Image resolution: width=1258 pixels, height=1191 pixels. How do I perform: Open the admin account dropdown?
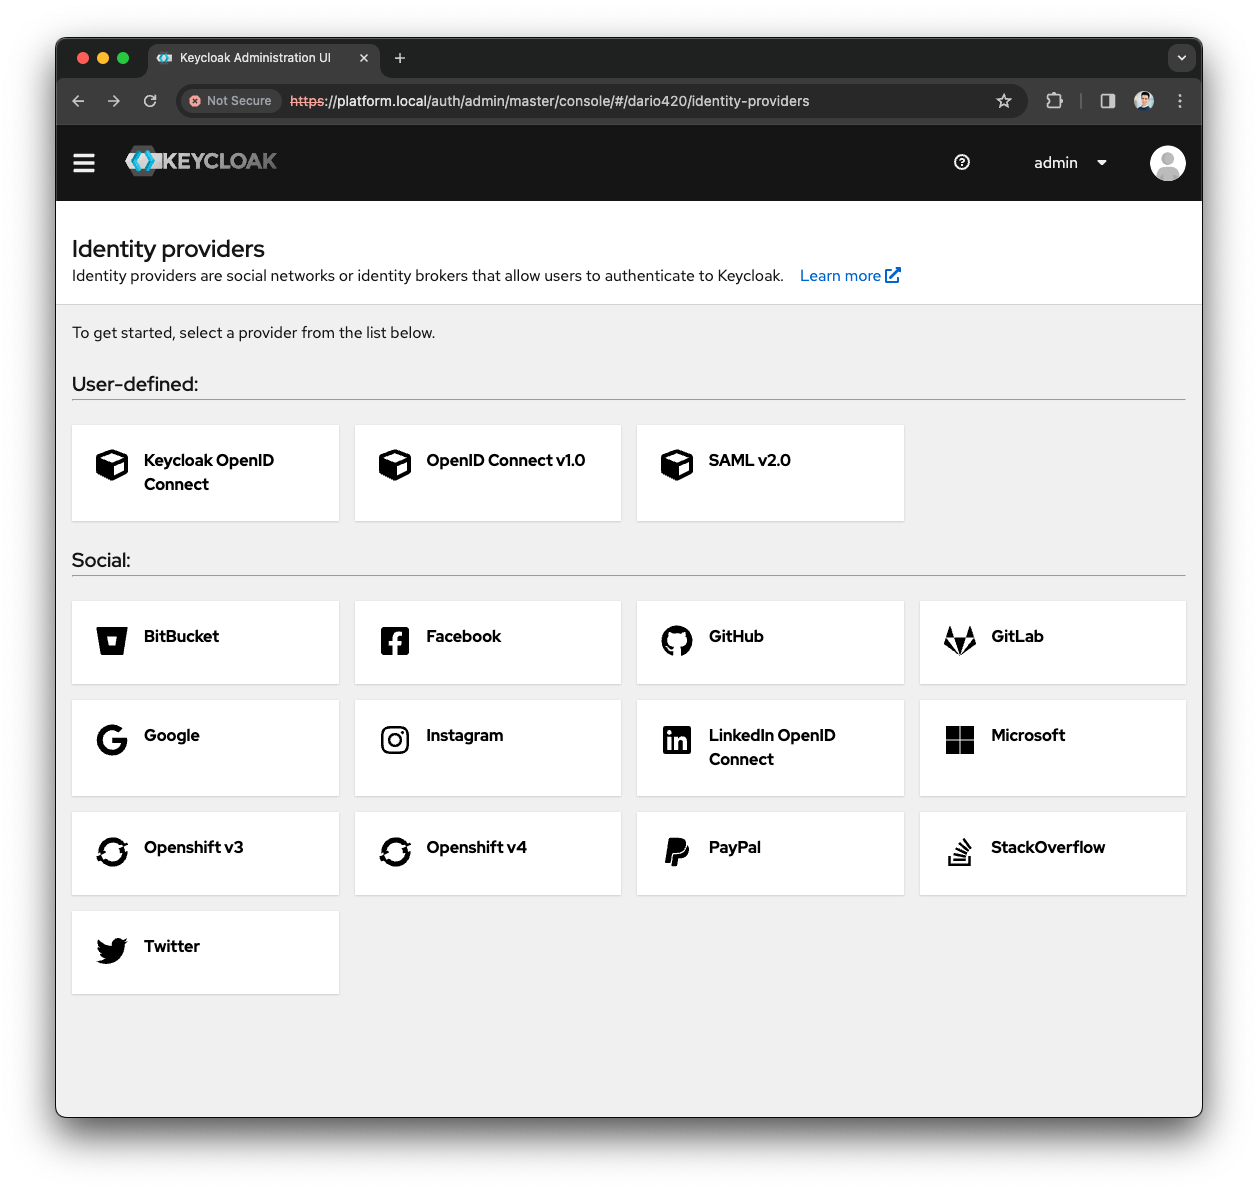[x=1069, y=162]
